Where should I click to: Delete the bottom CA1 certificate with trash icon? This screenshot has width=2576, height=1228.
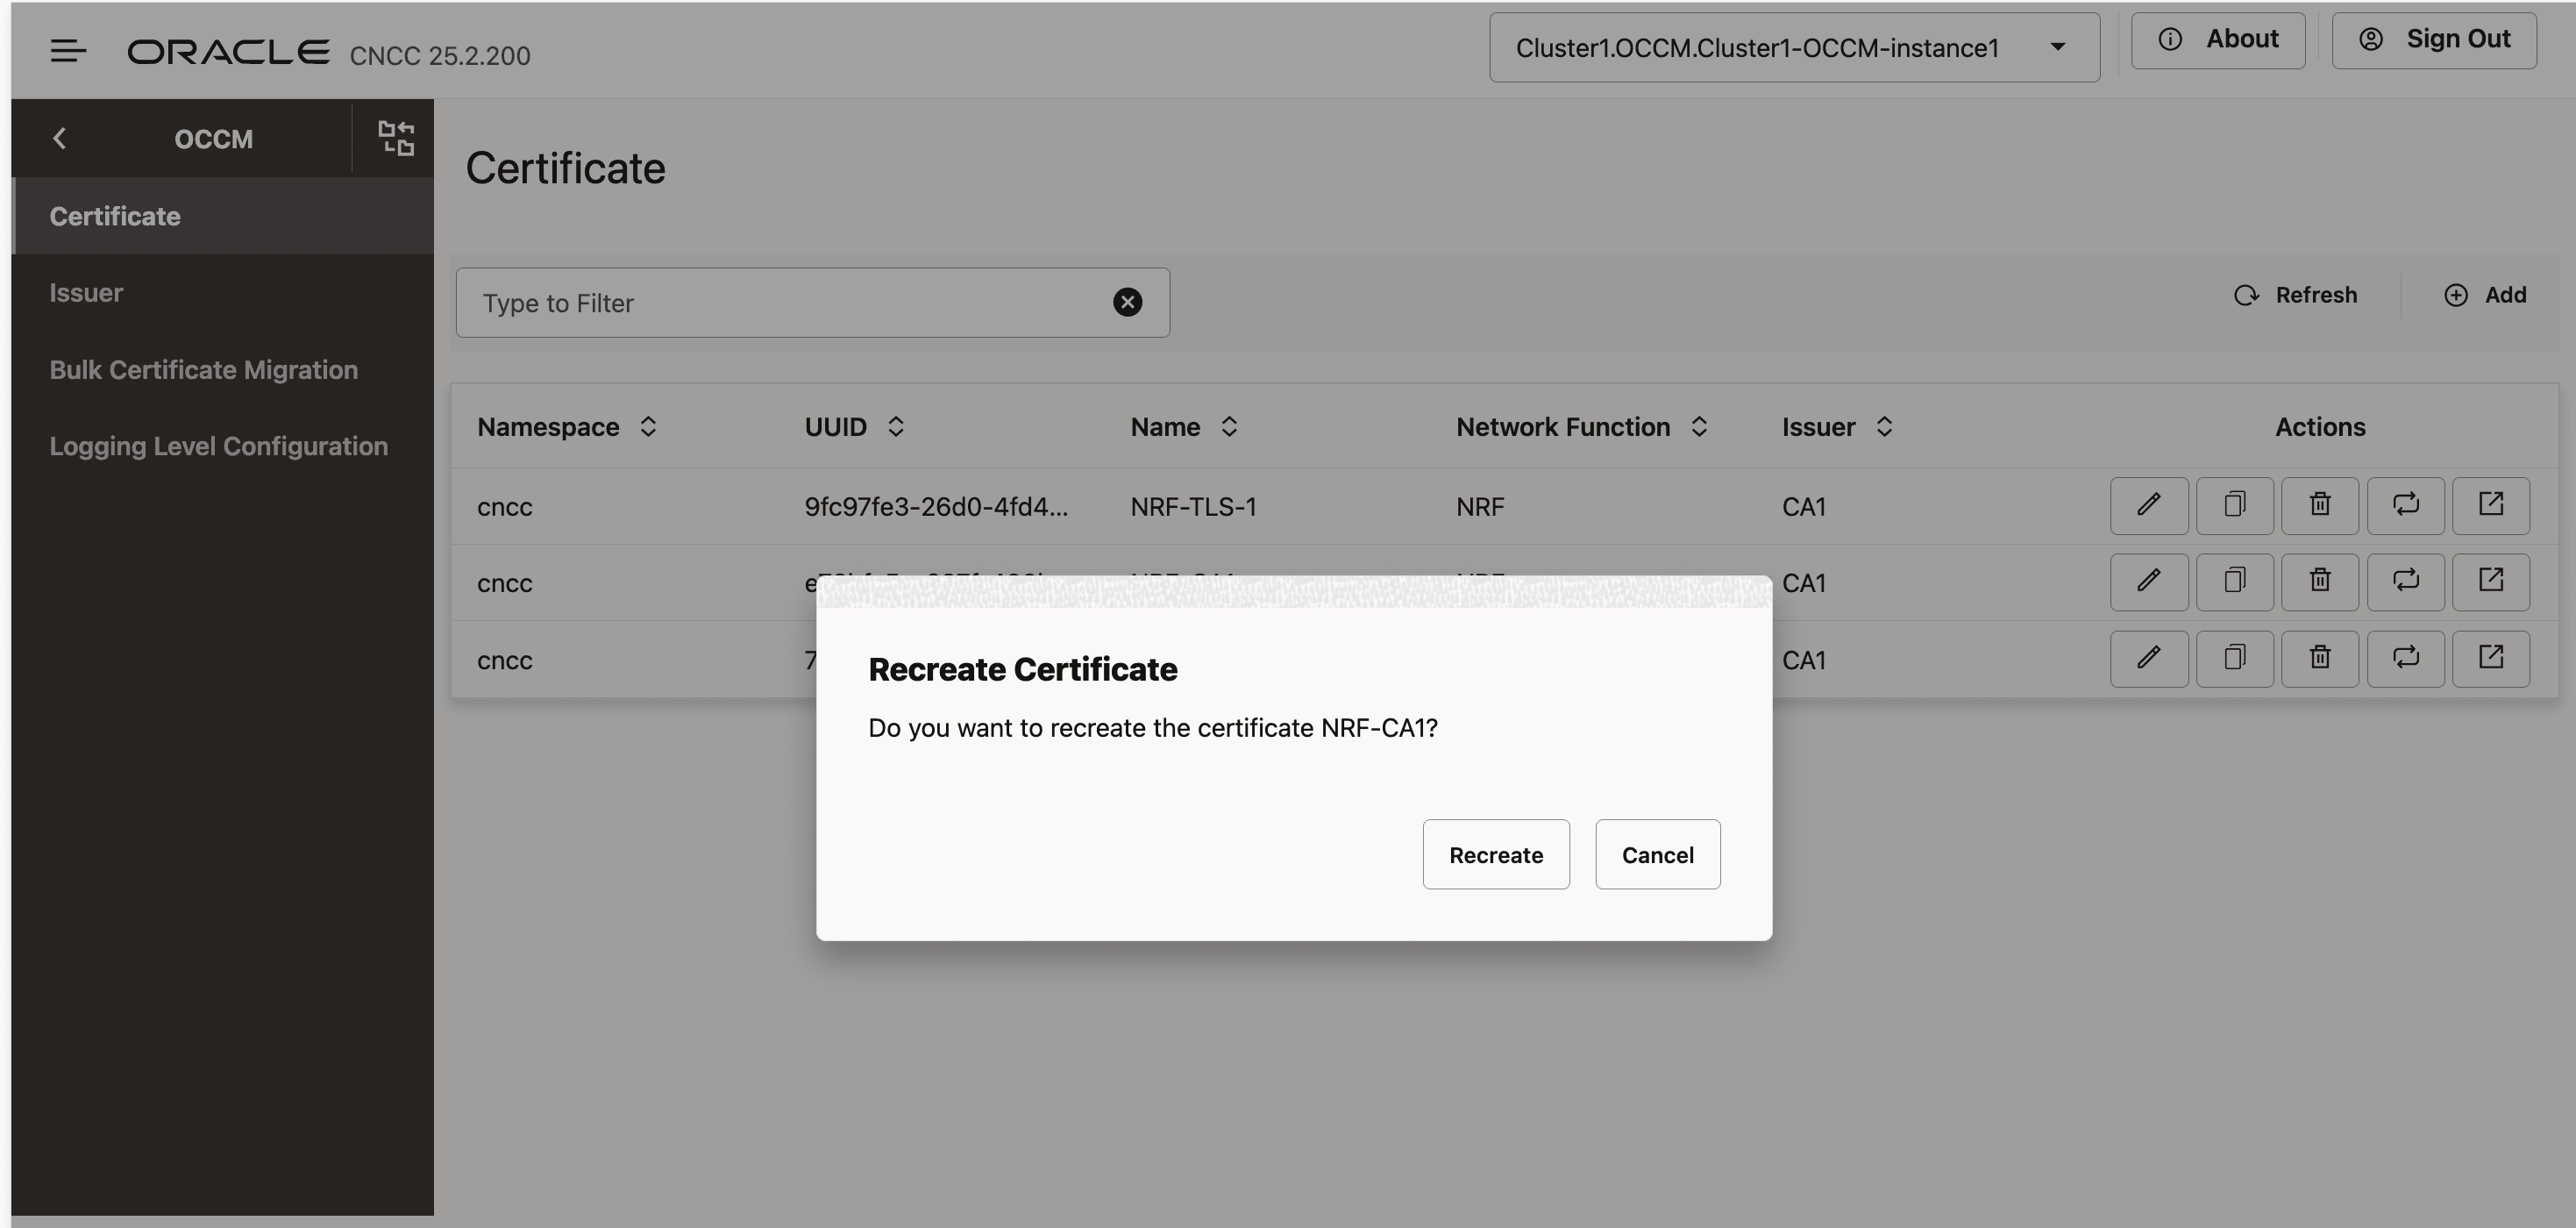[2320, 658]
